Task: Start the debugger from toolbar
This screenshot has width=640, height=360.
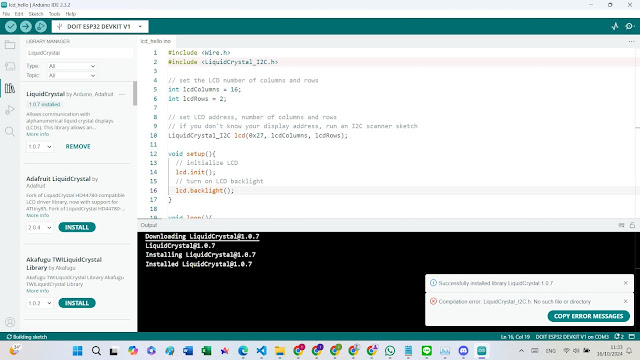Action: [40, 27]
